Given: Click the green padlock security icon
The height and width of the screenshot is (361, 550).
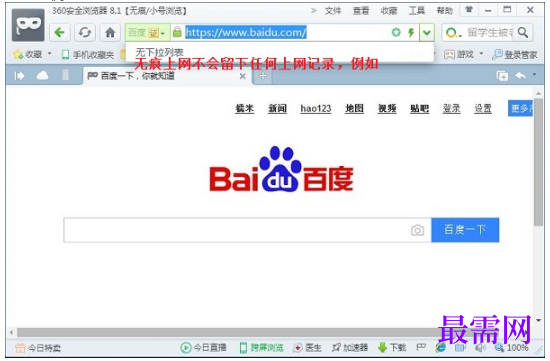Looking at the screenshot, I should click(177, 32).
